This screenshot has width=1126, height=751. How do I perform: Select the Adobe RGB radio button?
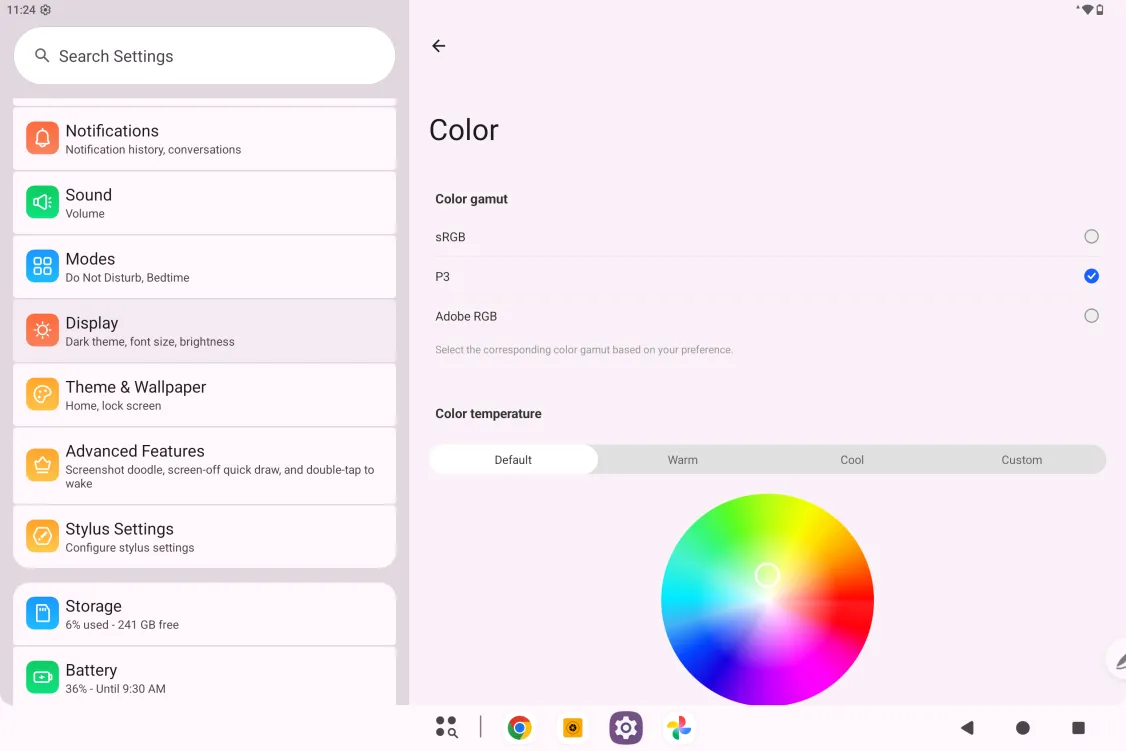click(1091, 315)
